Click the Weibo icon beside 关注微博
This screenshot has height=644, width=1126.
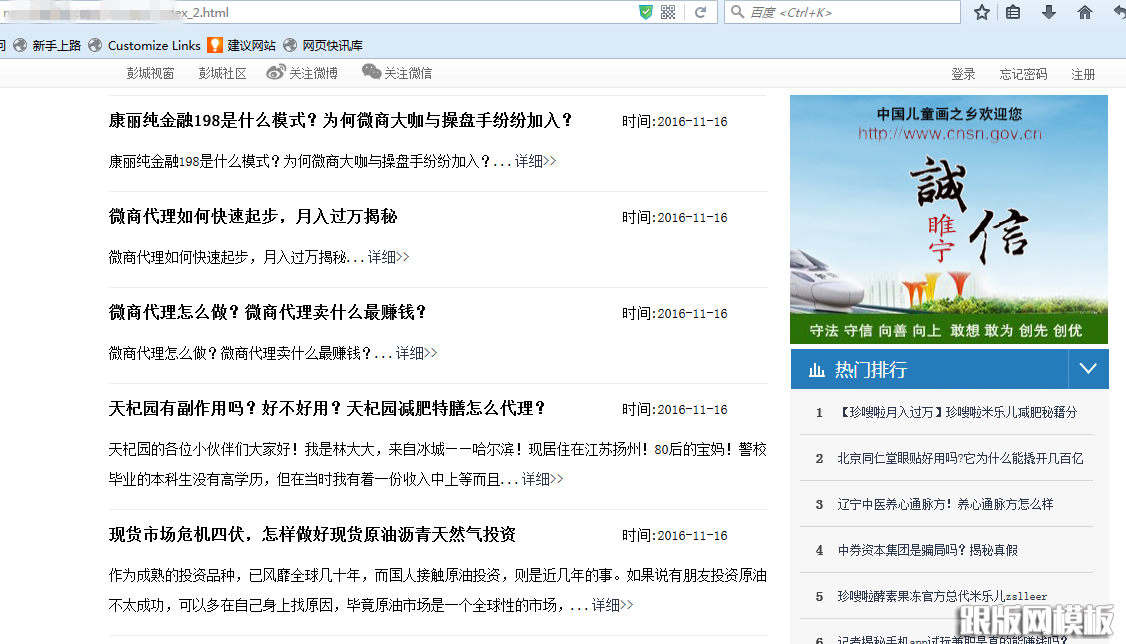point(276,72)
